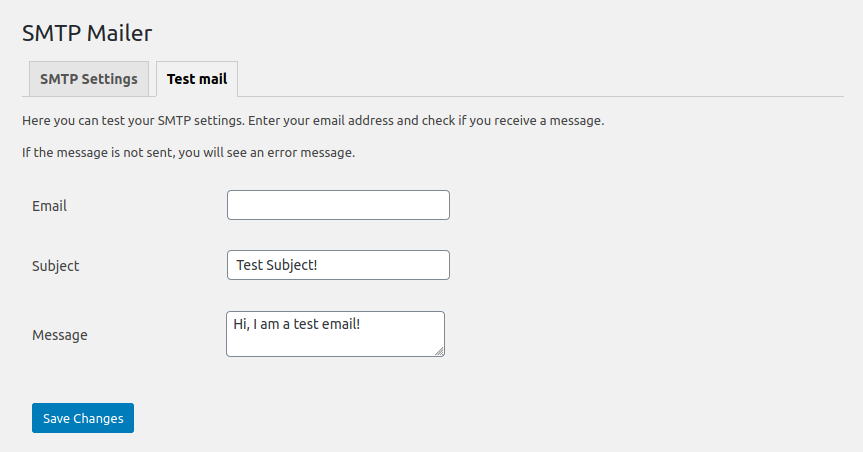Viewport: 863px width, 452px height.
Task: Click the word 'Hi' in the Message textarea
Action: [x=241, y=324]
